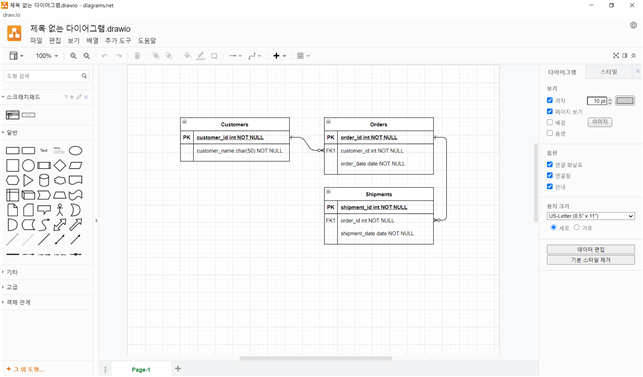The width and height of the screenshot is (643, 377).
Task: Expand the 고급 shape section
Action: point(12,287)
